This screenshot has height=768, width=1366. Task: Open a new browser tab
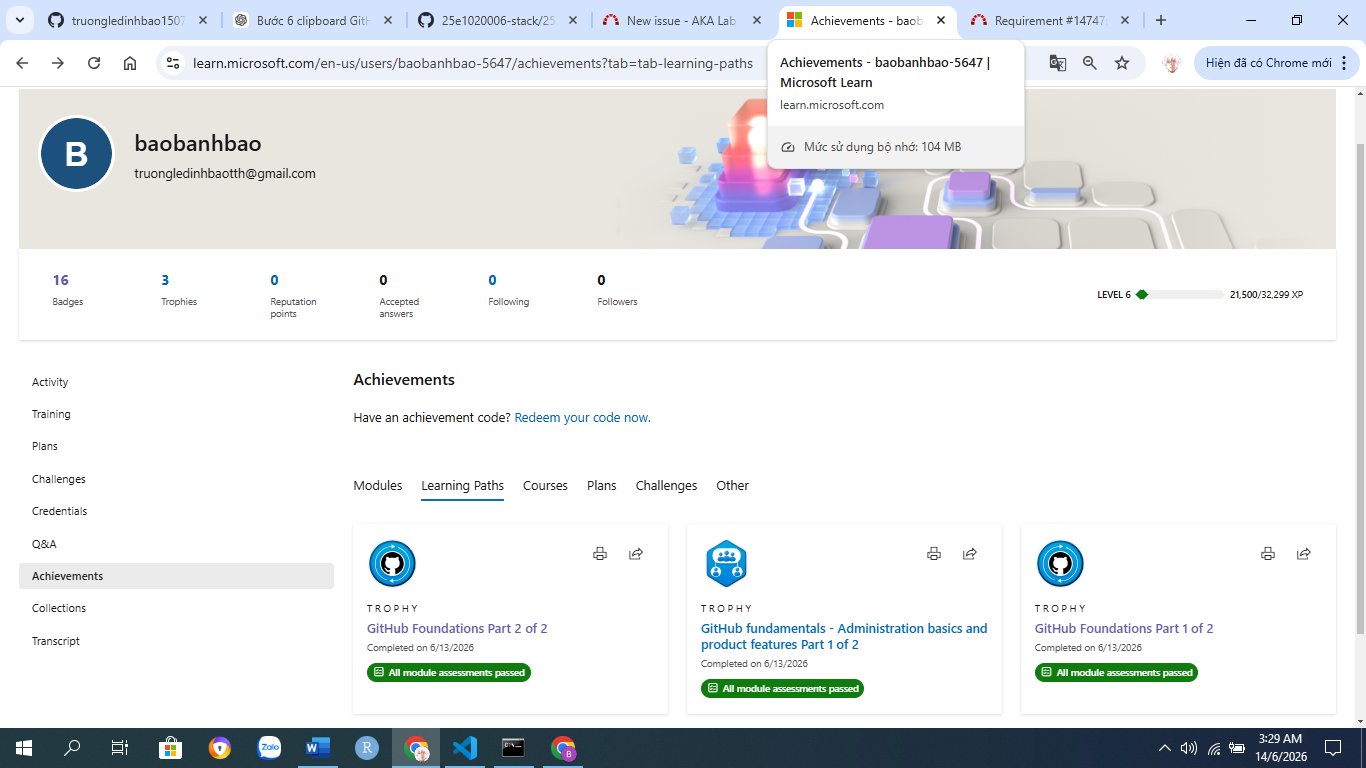(1161, 20)
